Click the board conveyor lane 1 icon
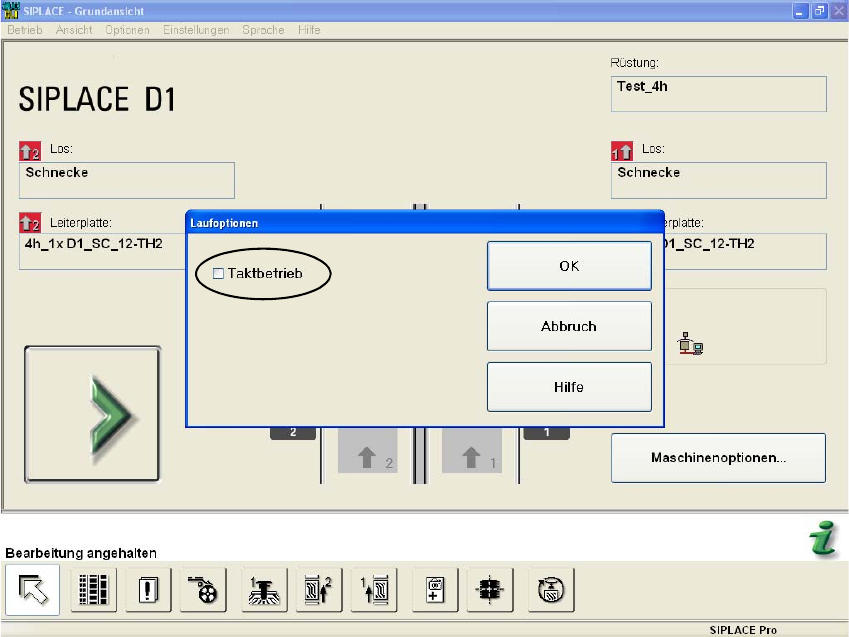 pyautogui.click(x=374, y=590)
